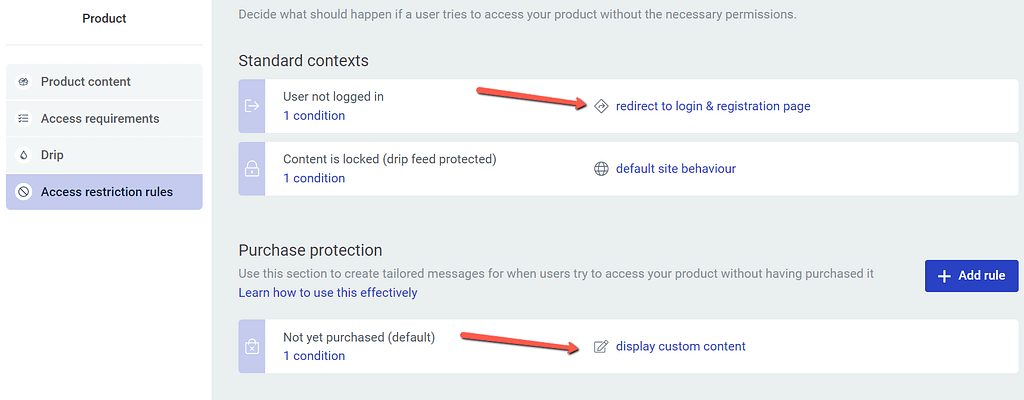Click the globe icon for default site behaviour
The width and height of the screenshot is (1024, 400).
[x=601, y=169]
